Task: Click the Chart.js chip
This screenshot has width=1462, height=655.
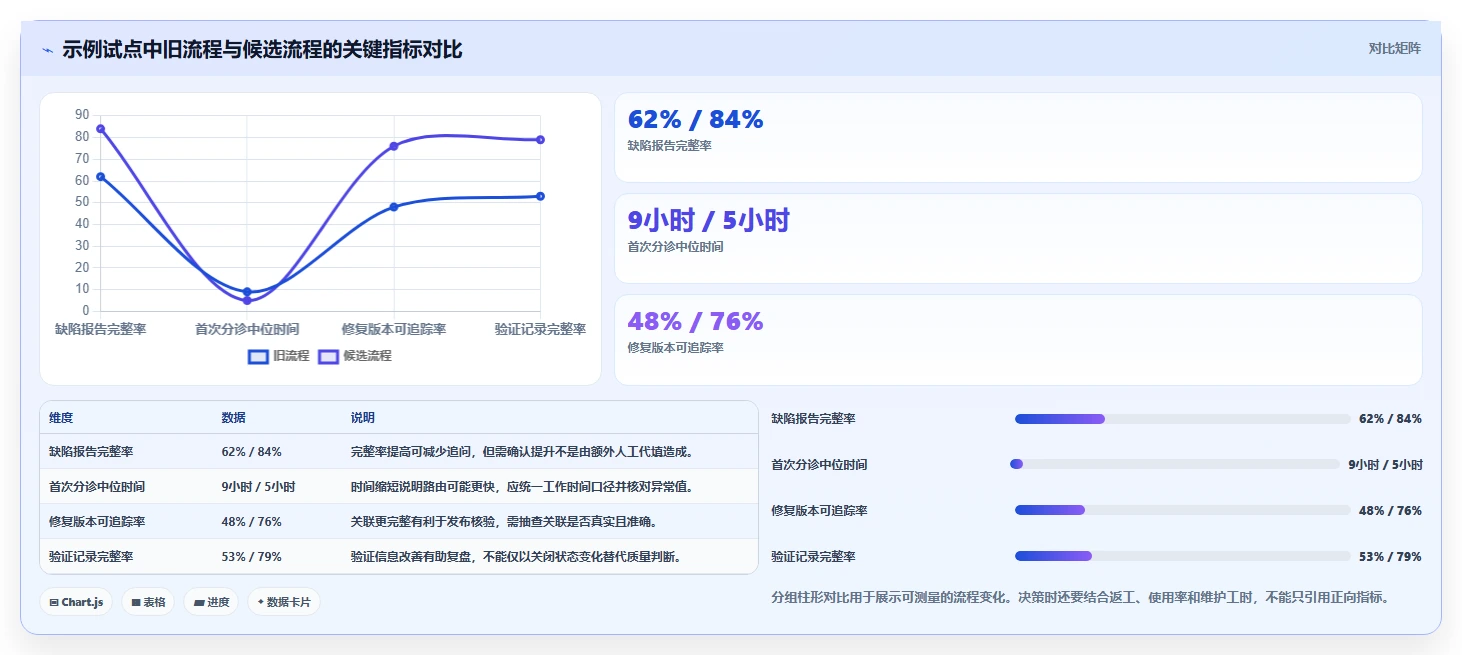Action: (x=76, y=602)
